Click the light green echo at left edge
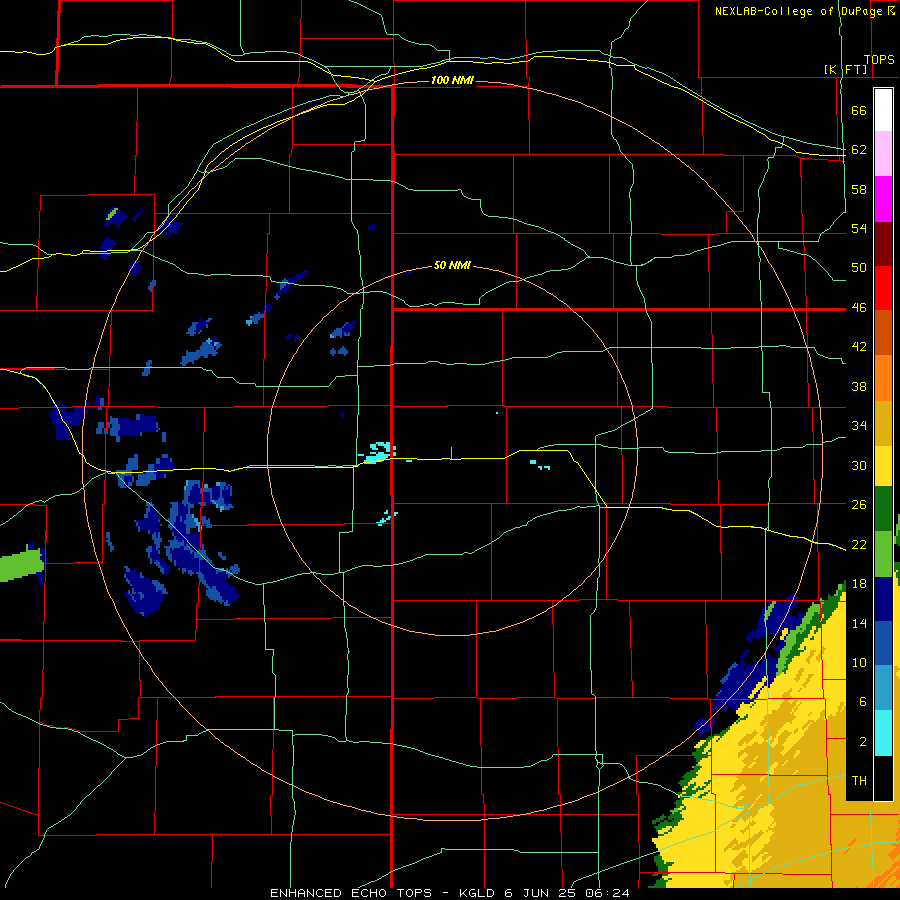 point(21,565)
